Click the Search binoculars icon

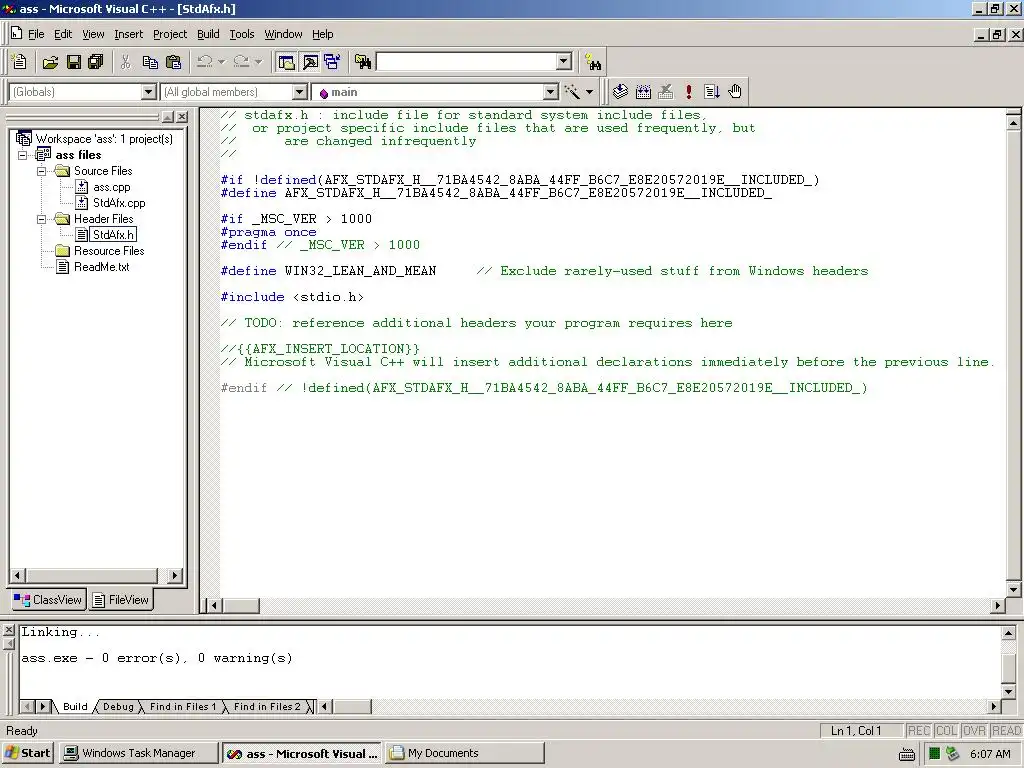click(593, 62)
